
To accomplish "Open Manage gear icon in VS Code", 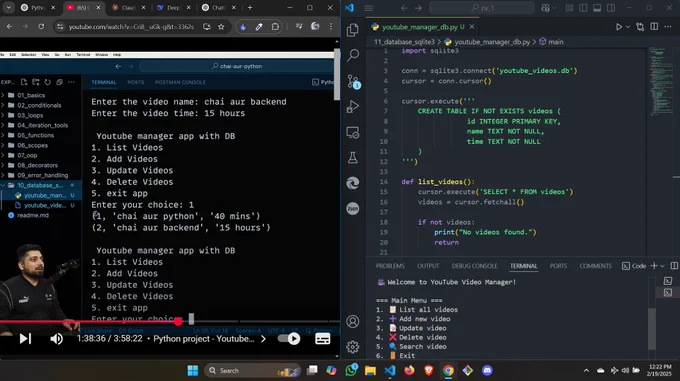I will click(x=353, y=347).
